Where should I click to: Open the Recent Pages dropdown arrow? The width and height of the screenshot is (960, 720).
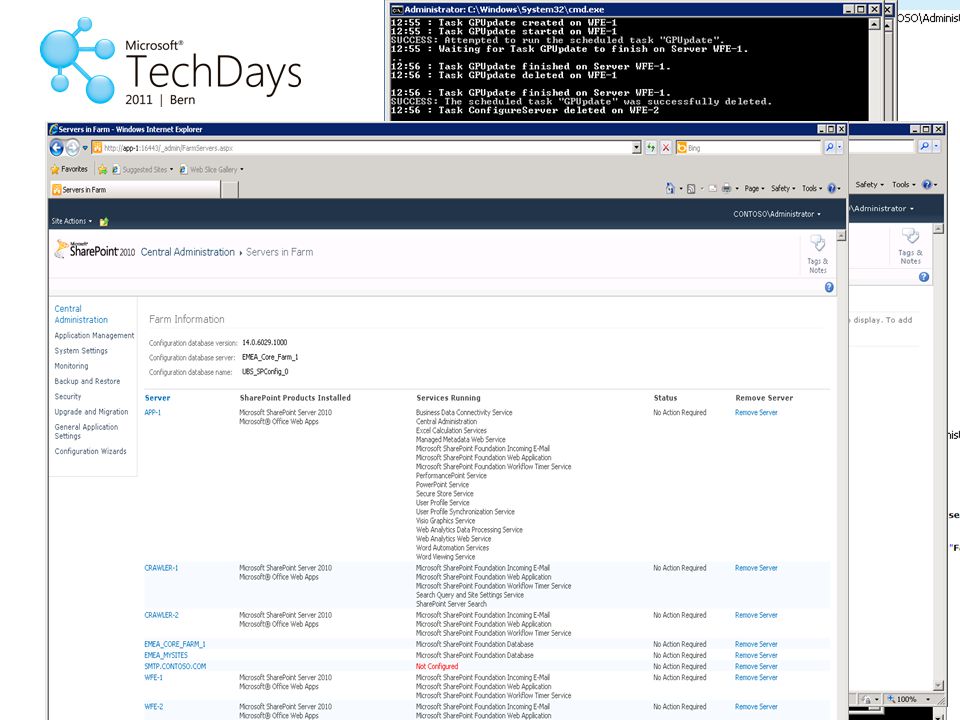[x=85, y=148]
